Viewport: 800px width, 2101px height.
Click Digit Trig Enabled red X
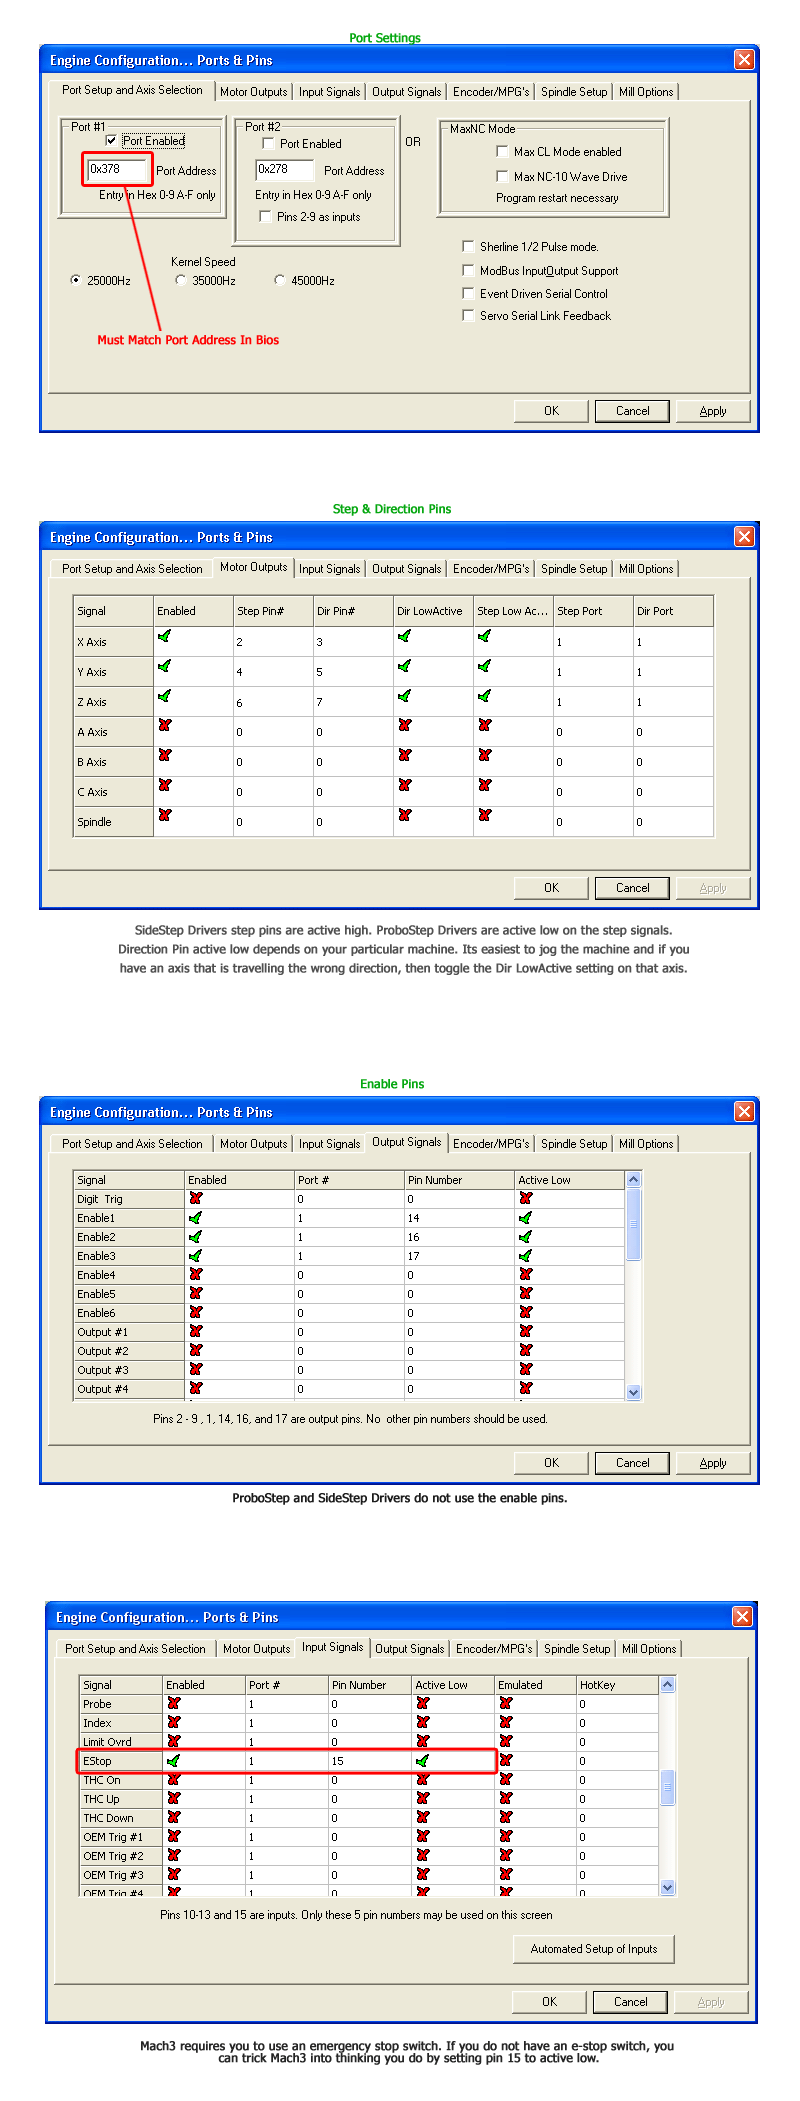tap(195, 1198)
